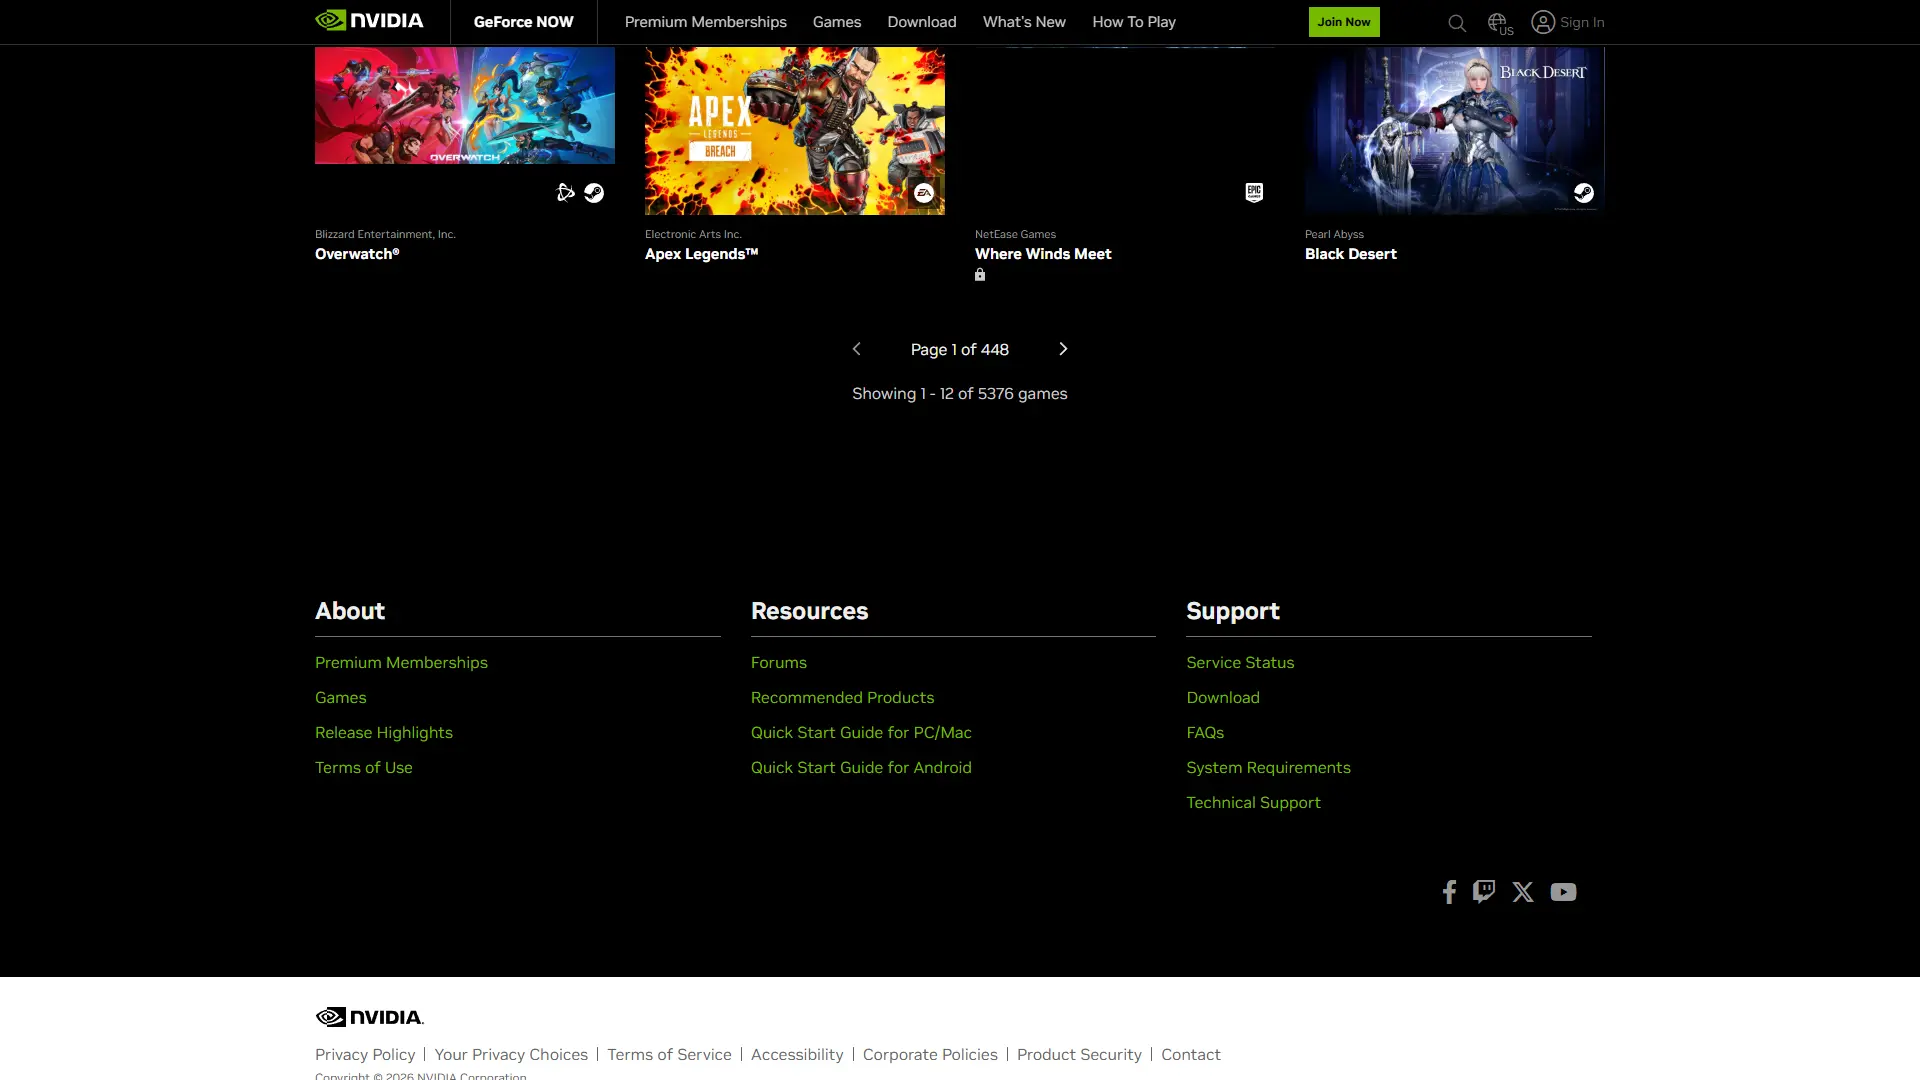This screenshot has width=1920, height=1080.
Task: Open the X social icon
Action: [1523, 892]
